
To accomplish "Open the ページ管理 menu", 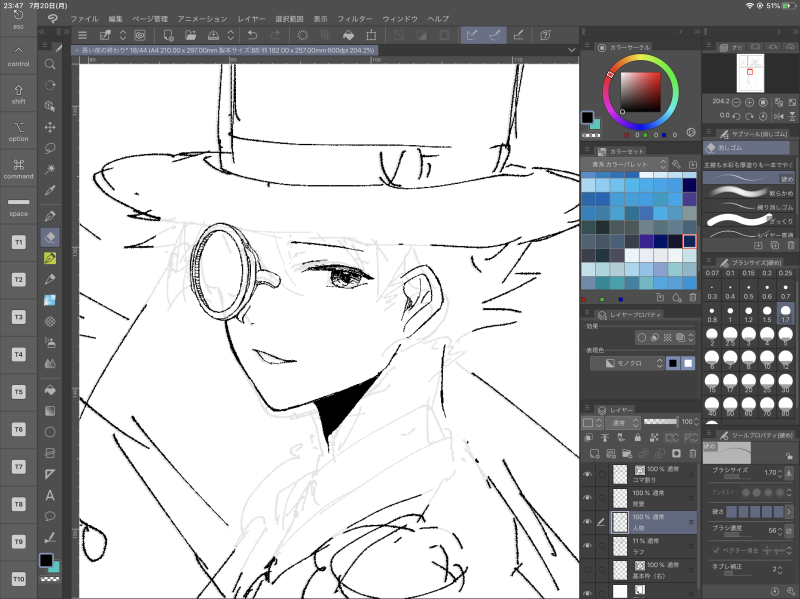I will point(150,19).
